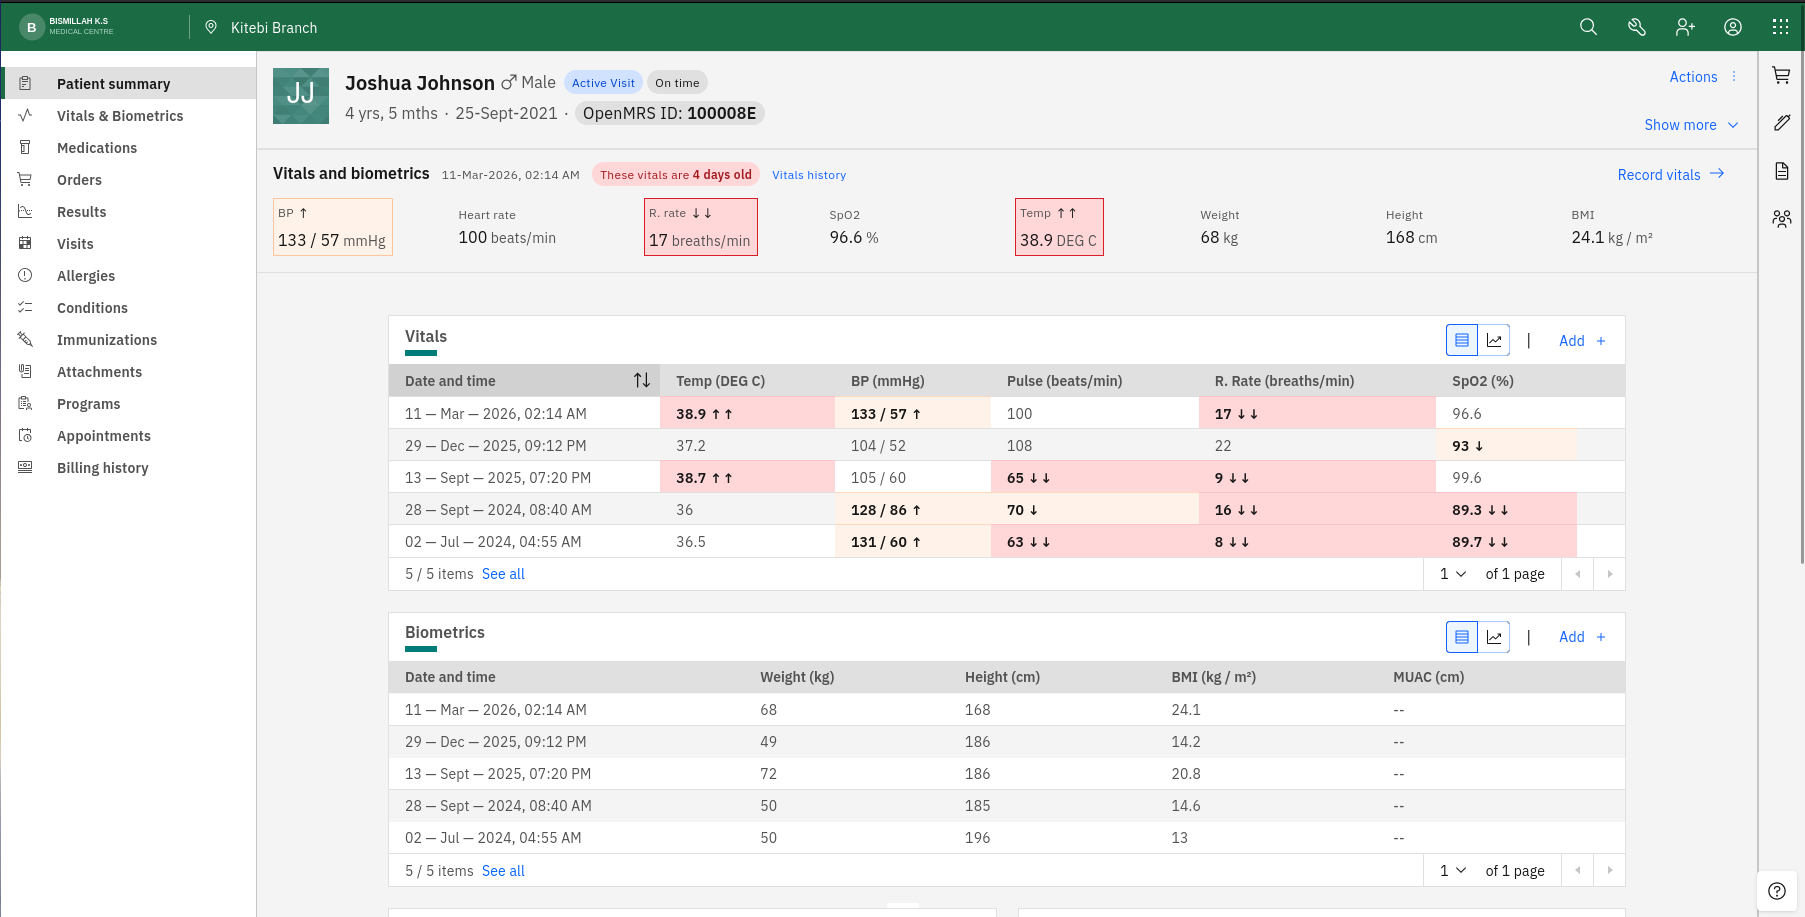Open the app switcher grid icon
Image resolution: width=1805 pixels, height=917 pixels.
(x=1780, y=27)
